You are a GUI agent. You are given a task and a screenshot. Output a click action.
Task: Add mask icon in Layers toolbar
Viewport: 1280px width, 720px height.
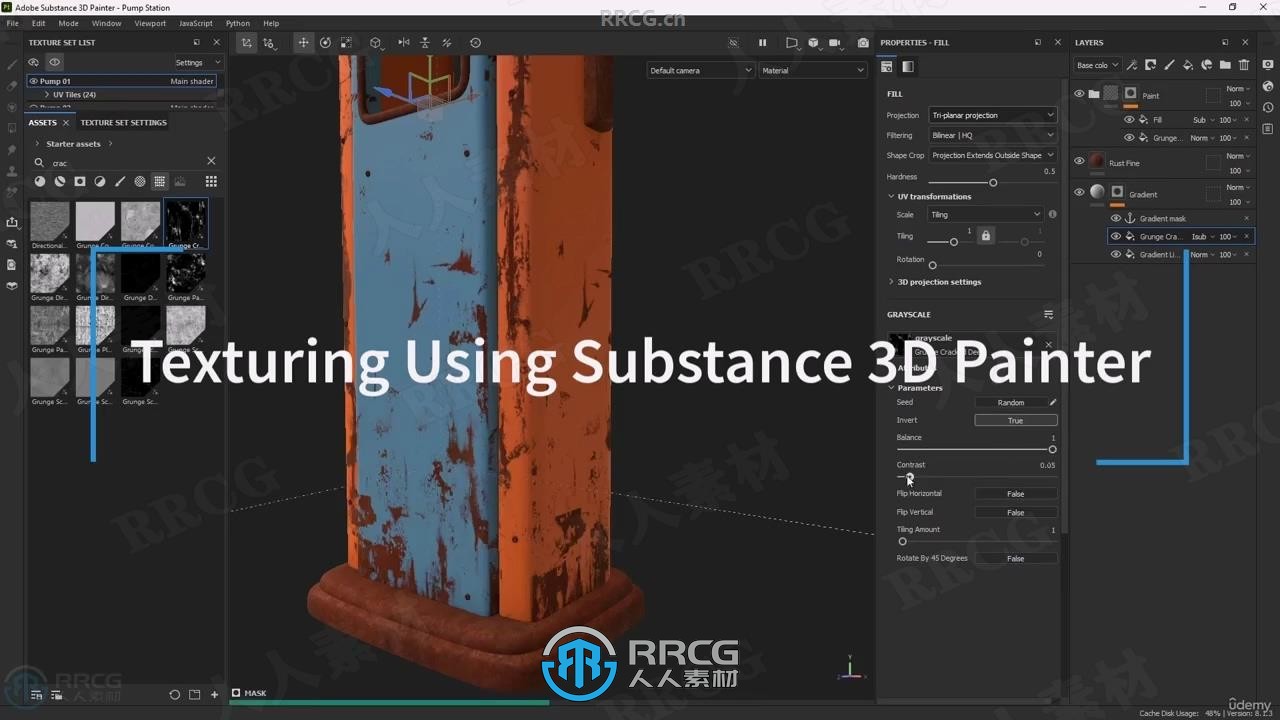click(x=1151, y=65)
